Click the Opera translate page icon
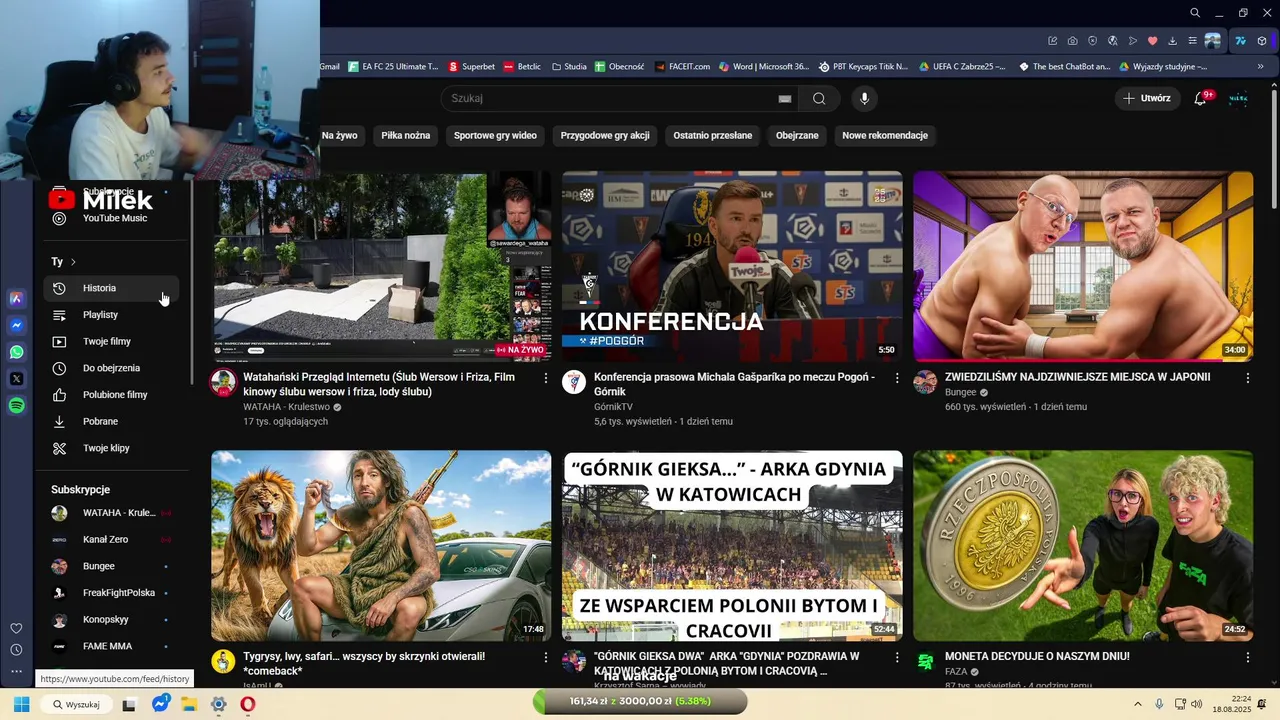The width and height of the screenshot is (1280, 720). (1113, 41)
